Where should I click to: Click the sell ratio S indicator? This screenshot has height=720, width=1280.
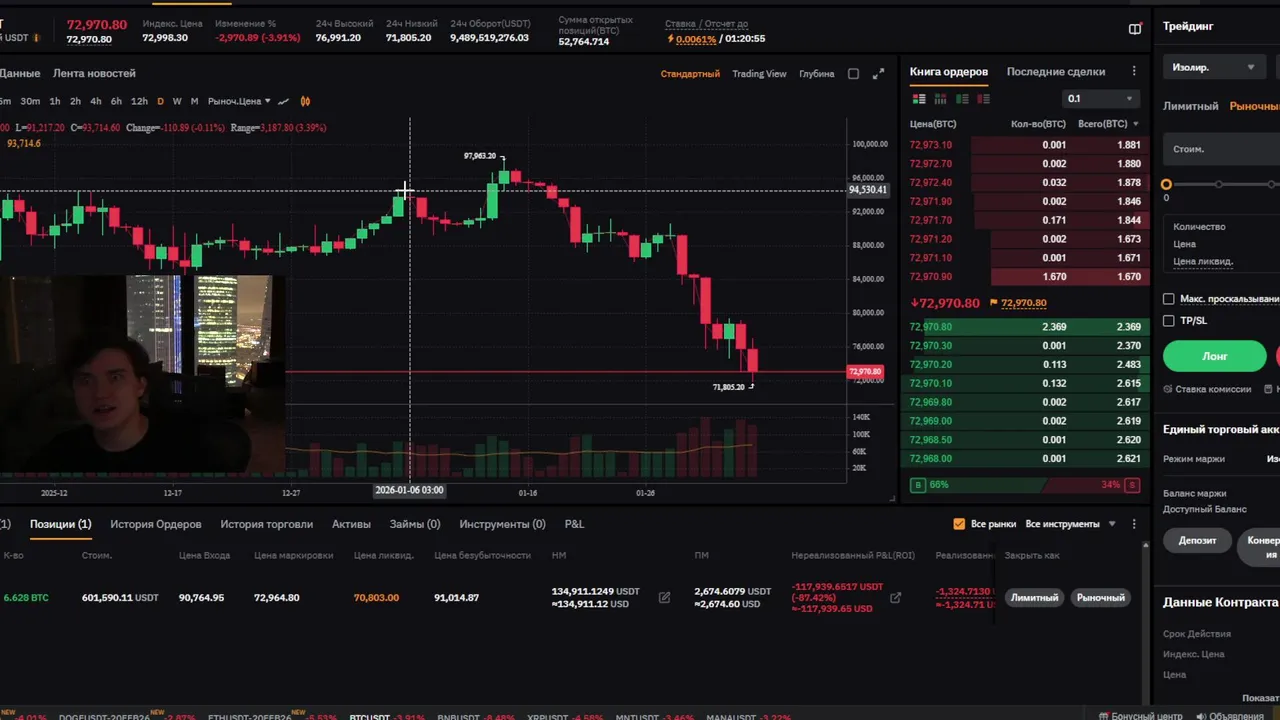pos(1132,485)
